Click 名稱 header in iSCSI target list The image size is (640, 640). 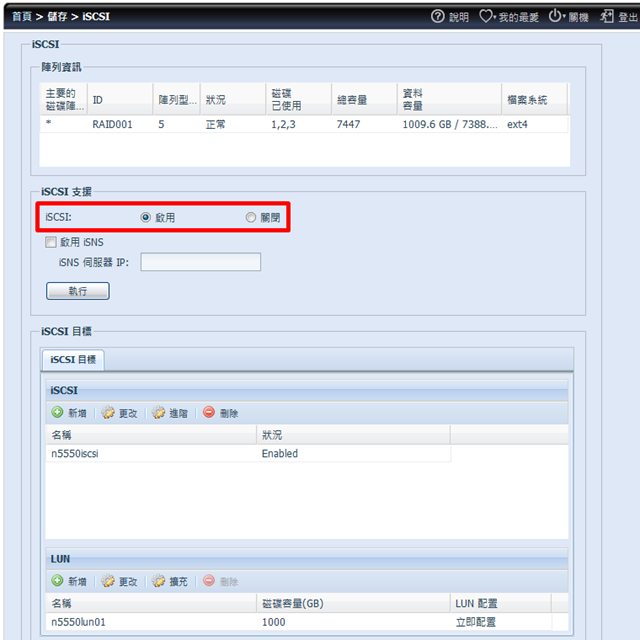[151, 435]
